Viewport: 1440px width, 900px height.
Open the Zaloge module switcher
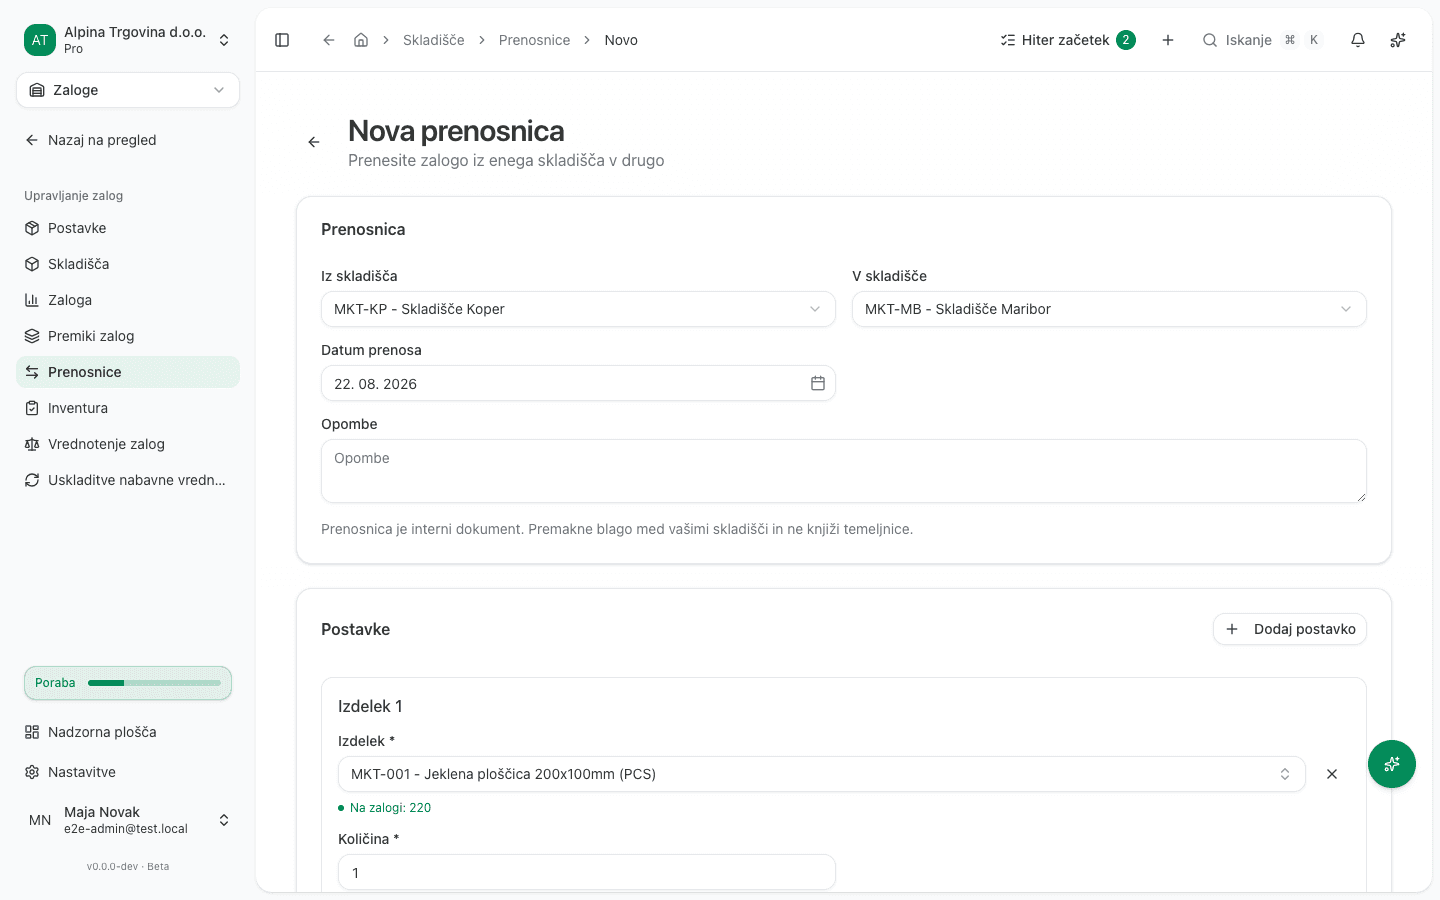click(x=128, y=90)
